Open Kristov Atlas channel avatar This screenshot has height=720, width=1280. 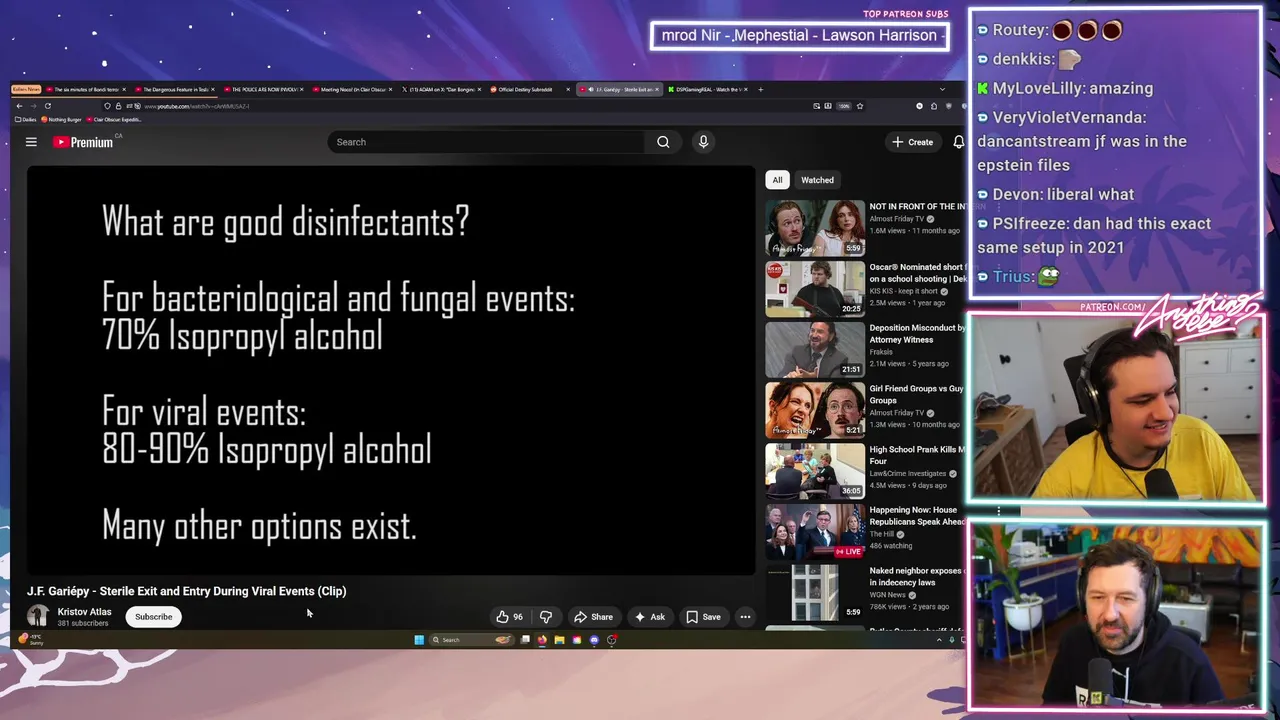[x=38, y=616]
